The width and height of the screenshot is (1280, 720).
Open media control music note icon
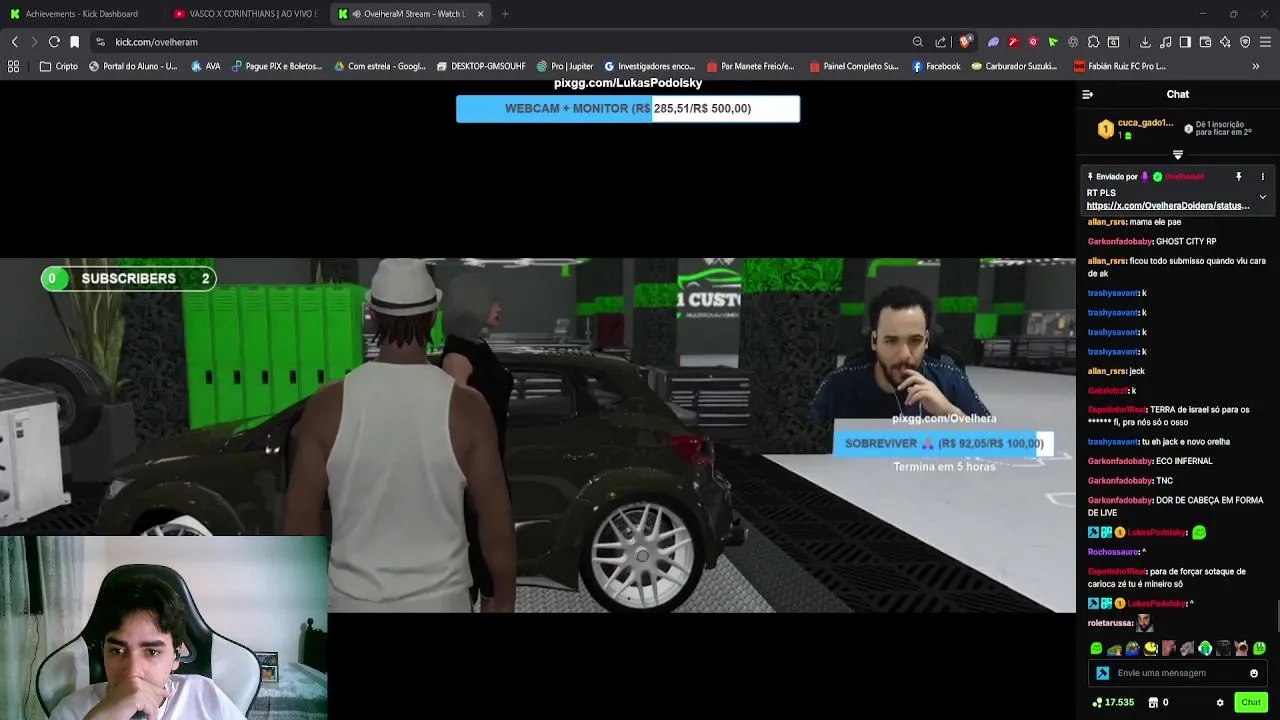click(x=1166, y=42)
